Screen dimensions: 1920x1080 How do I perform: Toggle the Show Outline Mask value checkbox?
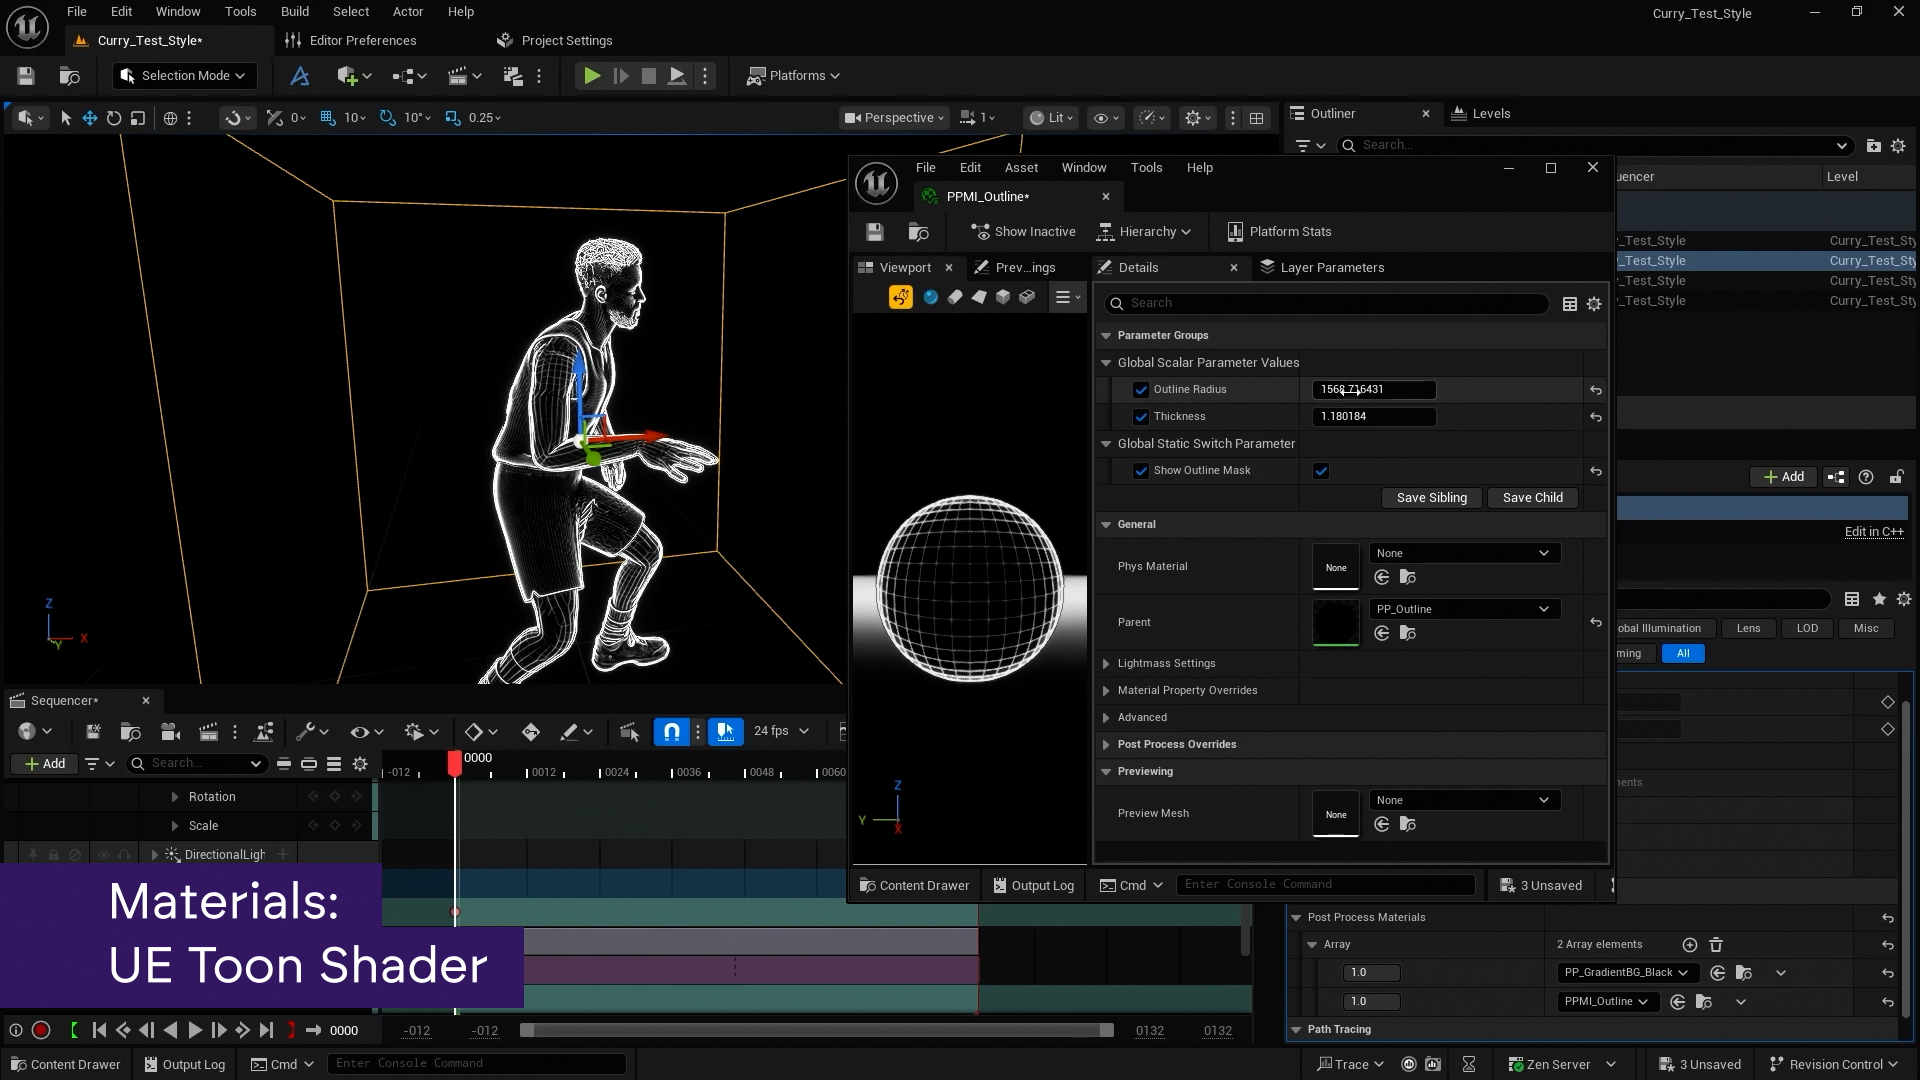[x=1321, y=471]
